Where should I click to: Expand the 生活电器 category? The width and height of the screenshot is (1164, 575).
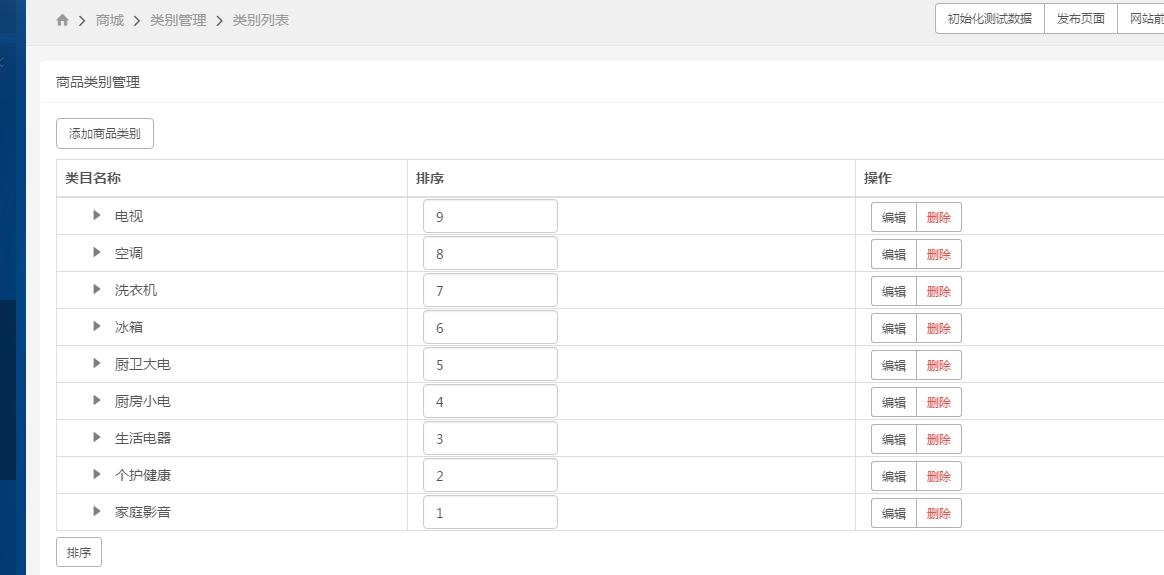(97, 437)
